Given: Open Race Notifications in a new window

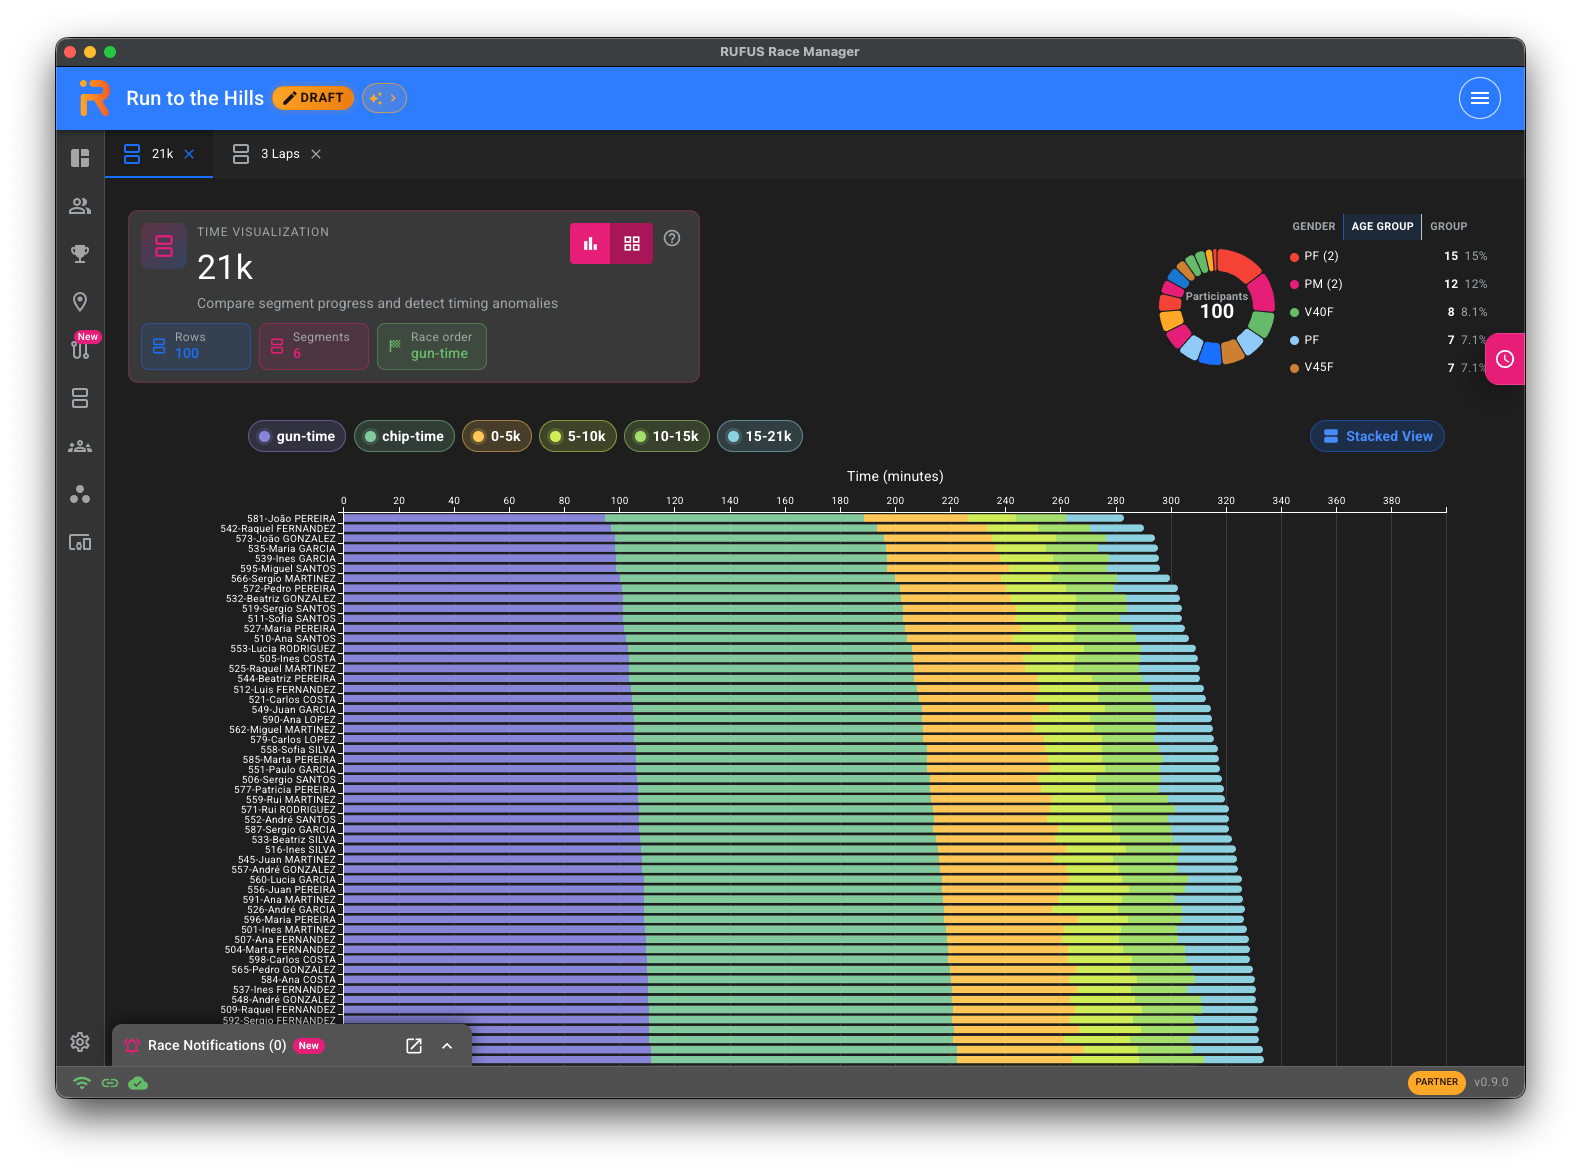Looking at the screenshot, I should 414,1046.
